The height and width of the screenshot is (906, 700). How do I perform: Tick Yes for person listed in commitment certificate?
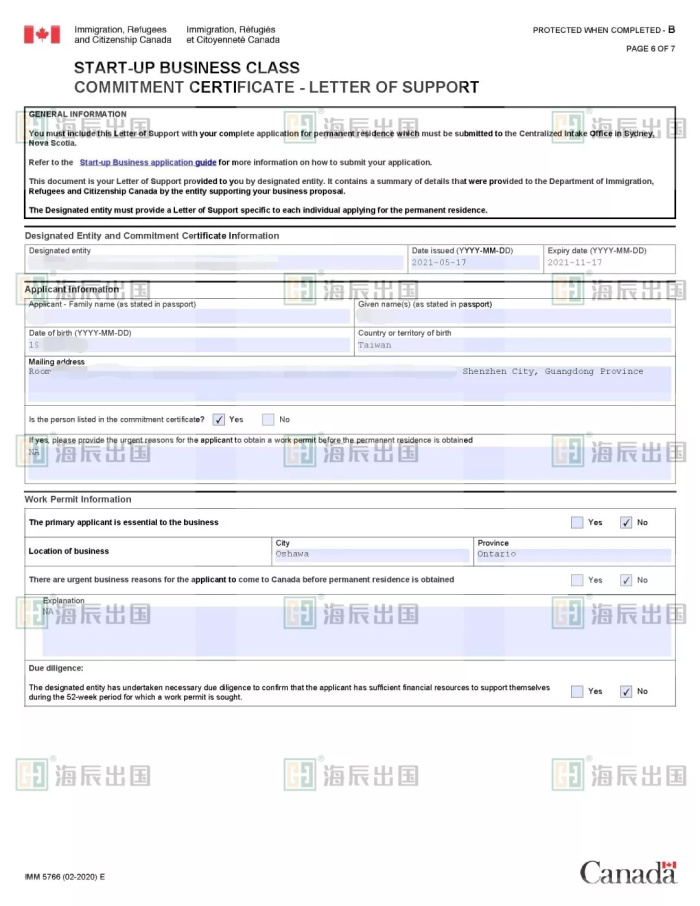[218, 419]
